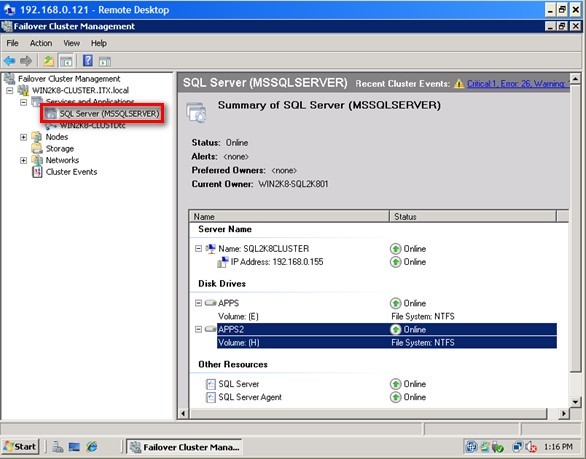The width and height of the screenshot is (586, 459).
Task: Open the Help menu
Action: click(99, 43)
